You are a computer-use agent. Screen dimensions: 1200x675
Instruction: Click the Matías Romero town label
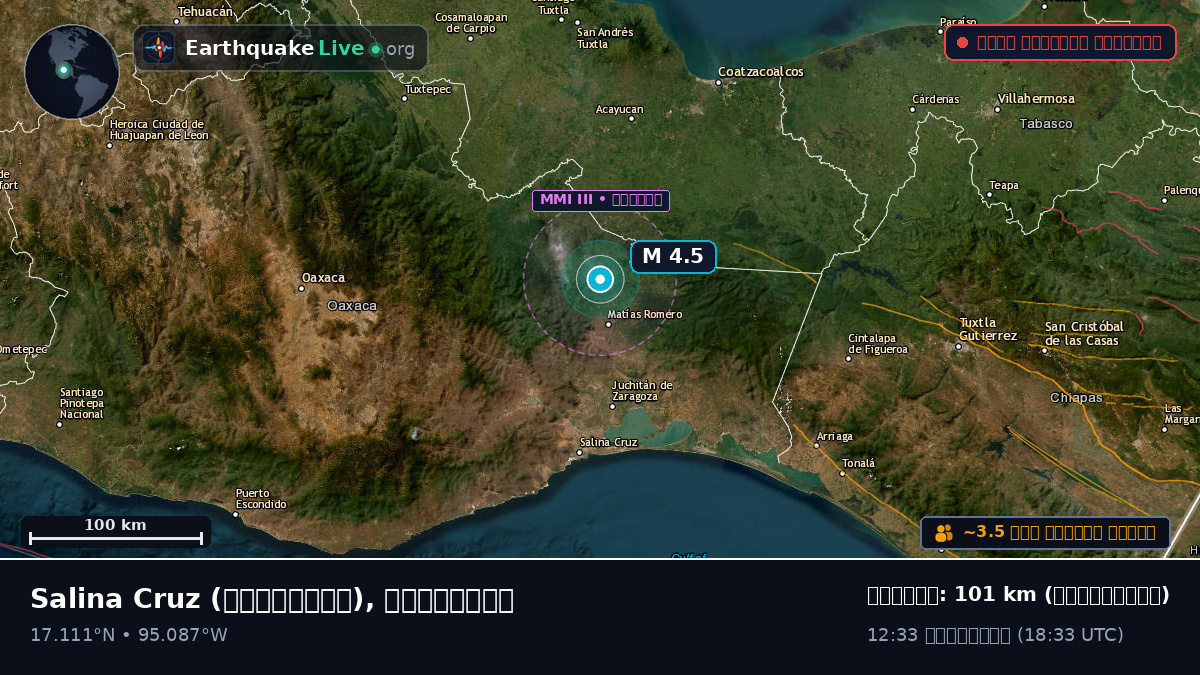[644, 314]
